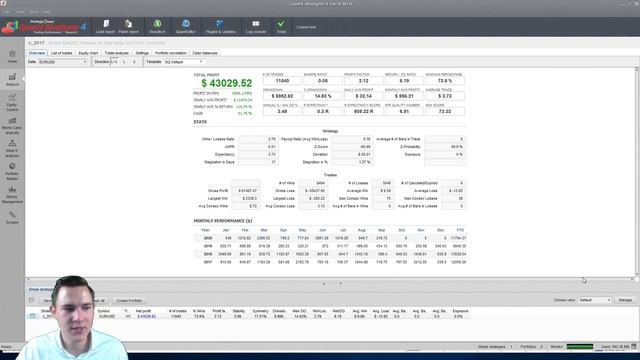
Task: Click the number of trades value 11040
Action: click(282, 81)
